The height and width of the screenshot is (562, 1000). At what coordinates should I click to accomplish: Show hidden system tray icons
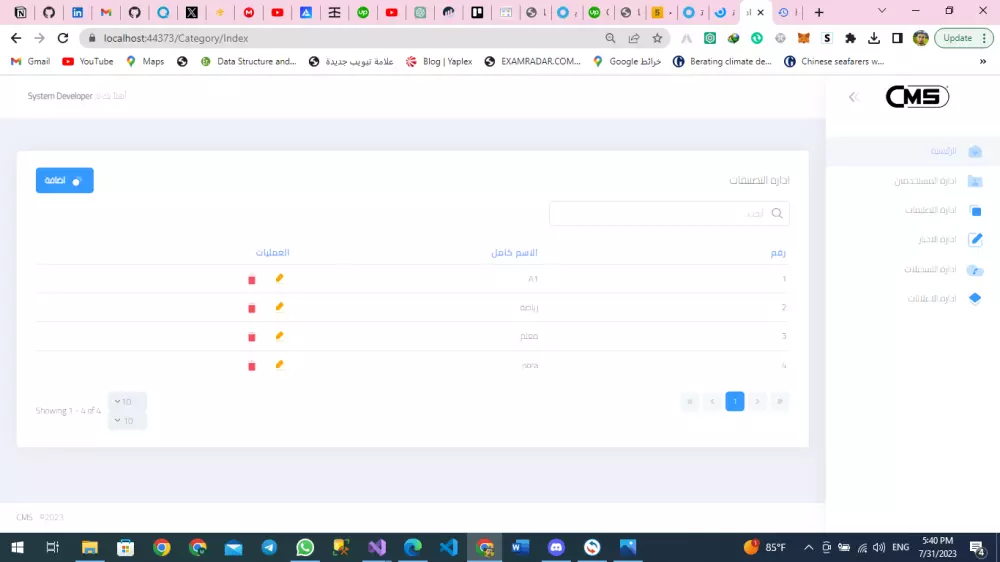(808, 547)
